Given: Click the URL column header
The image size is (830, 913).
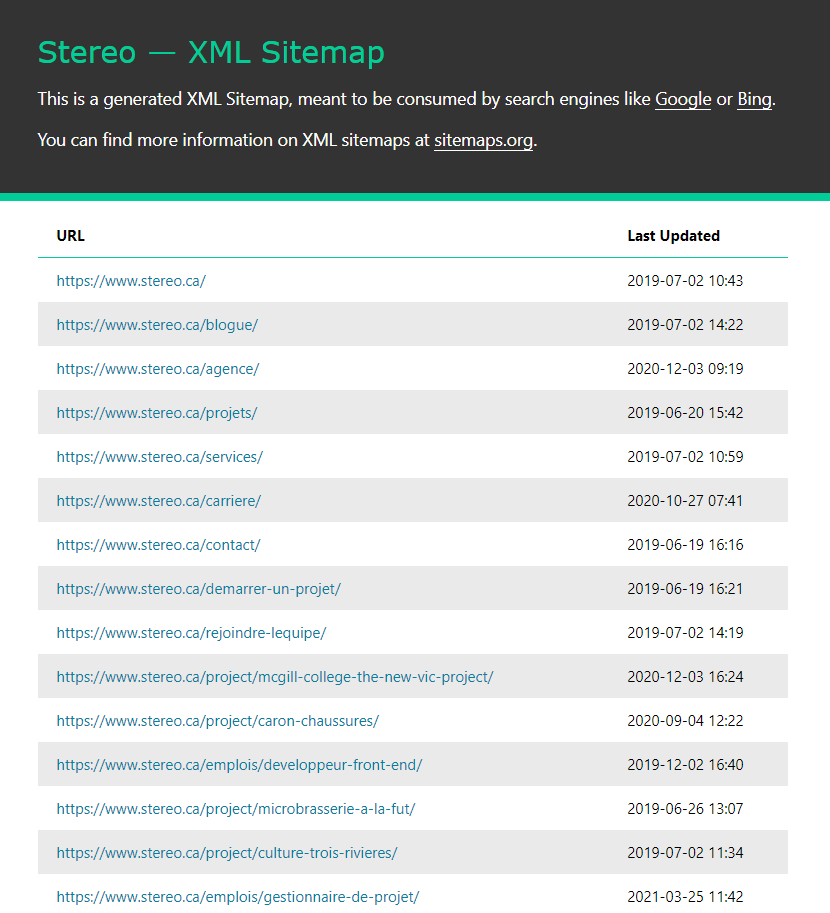Looking at the screenshot, I should click(71, 236).
